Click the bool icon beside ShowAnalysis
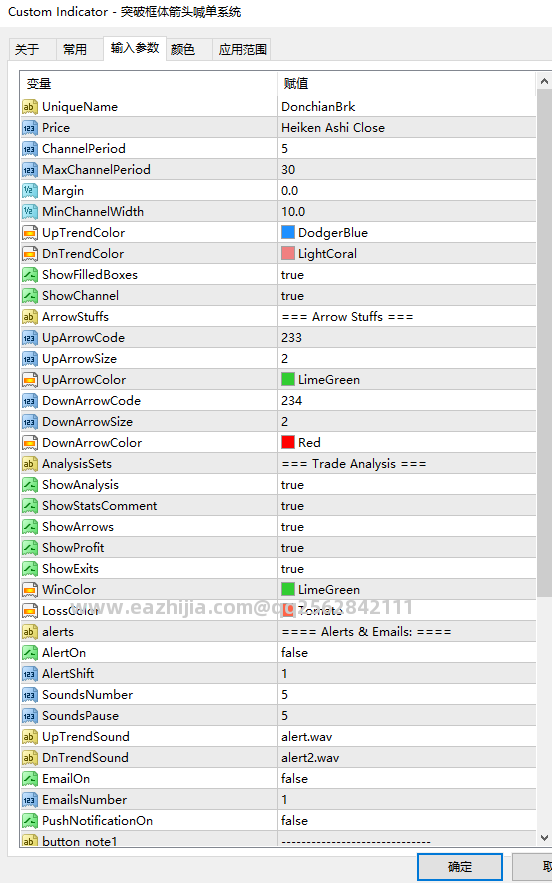 30,485
